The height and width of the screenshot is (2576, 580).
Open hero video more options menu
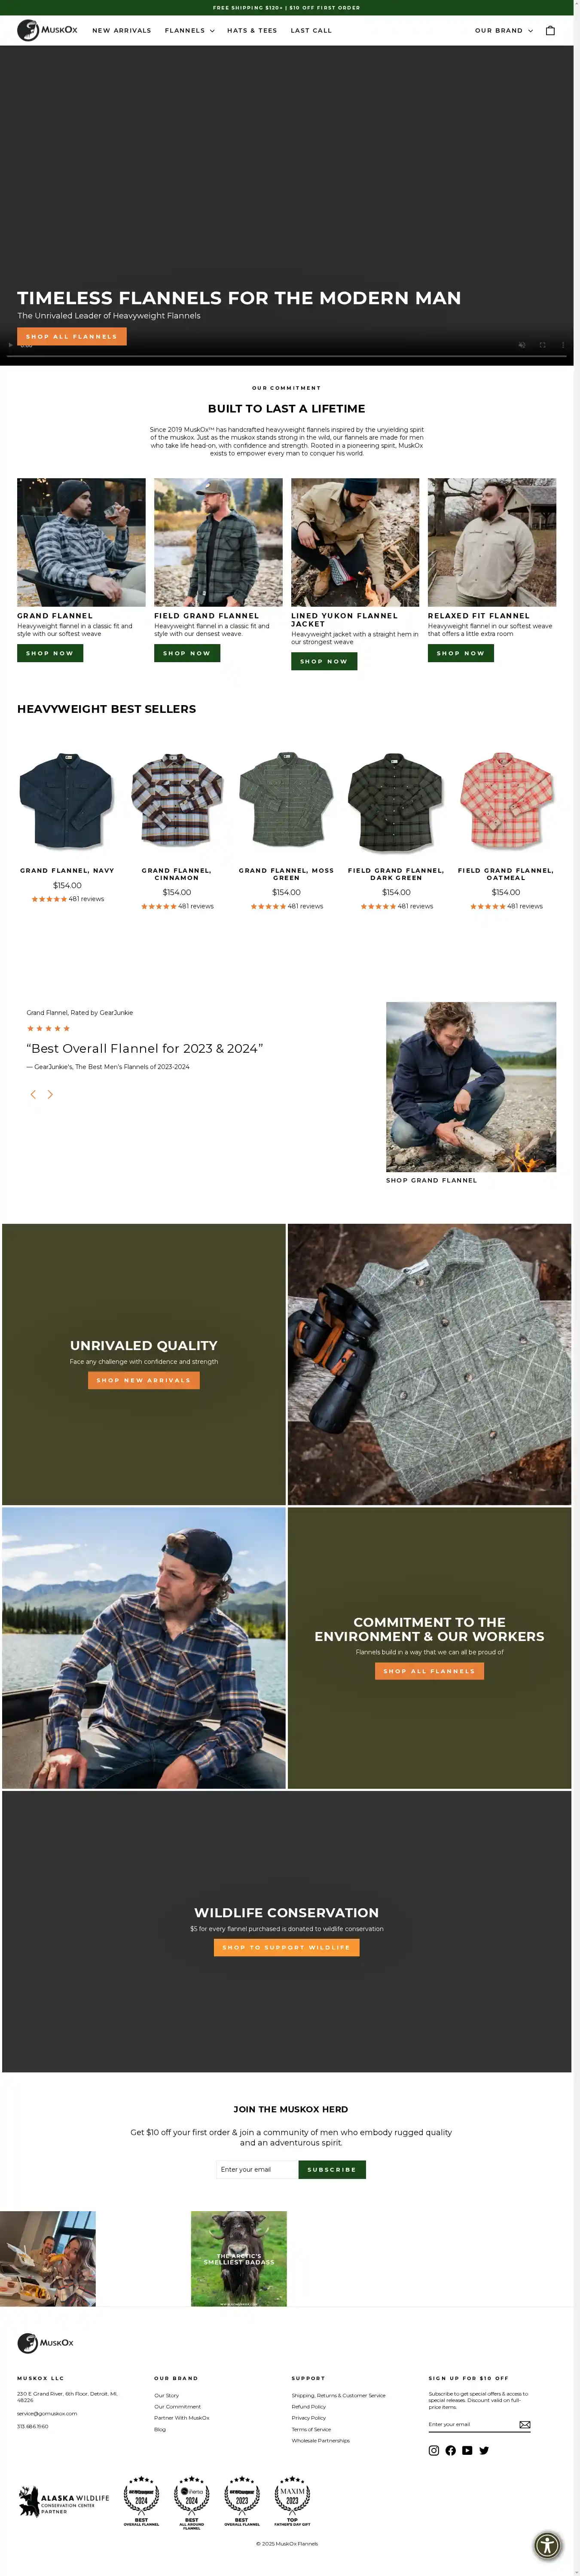[x=563, y=345]
